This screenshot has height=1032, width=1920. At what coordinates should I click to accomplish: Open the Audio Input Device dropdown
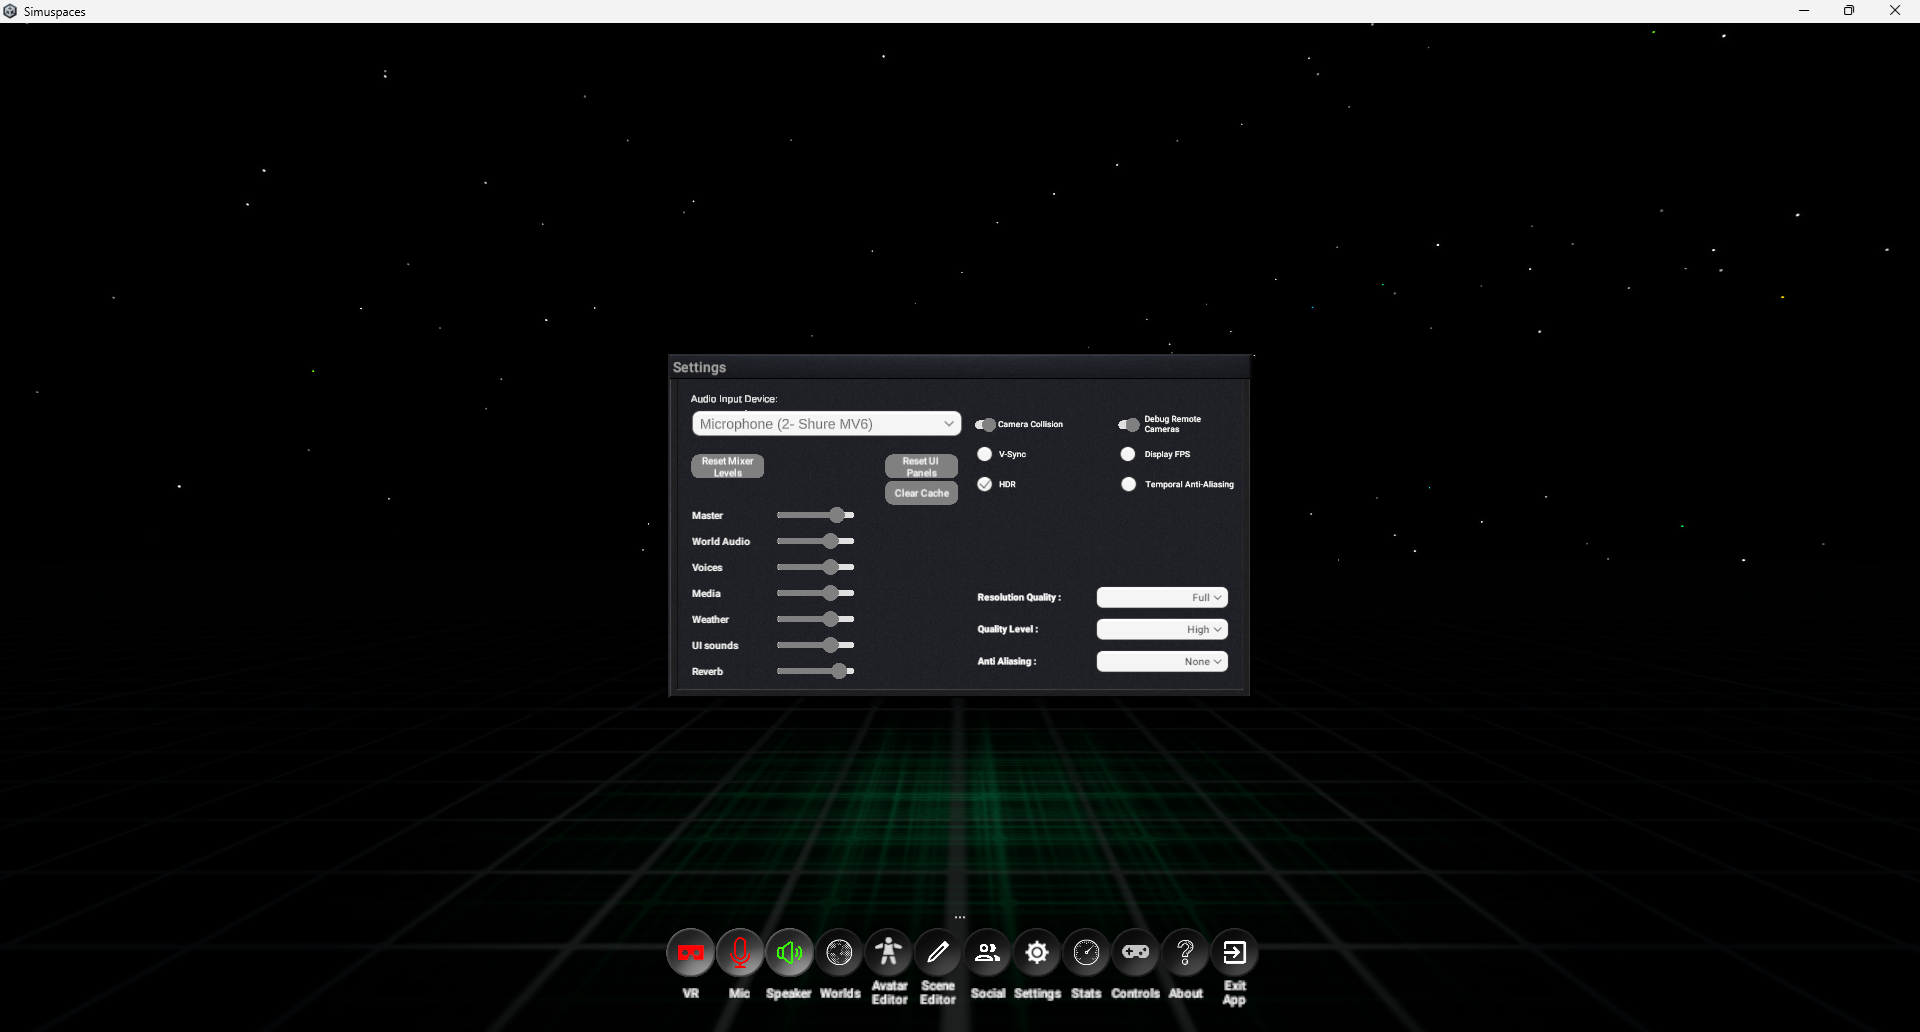pos(826,424)
